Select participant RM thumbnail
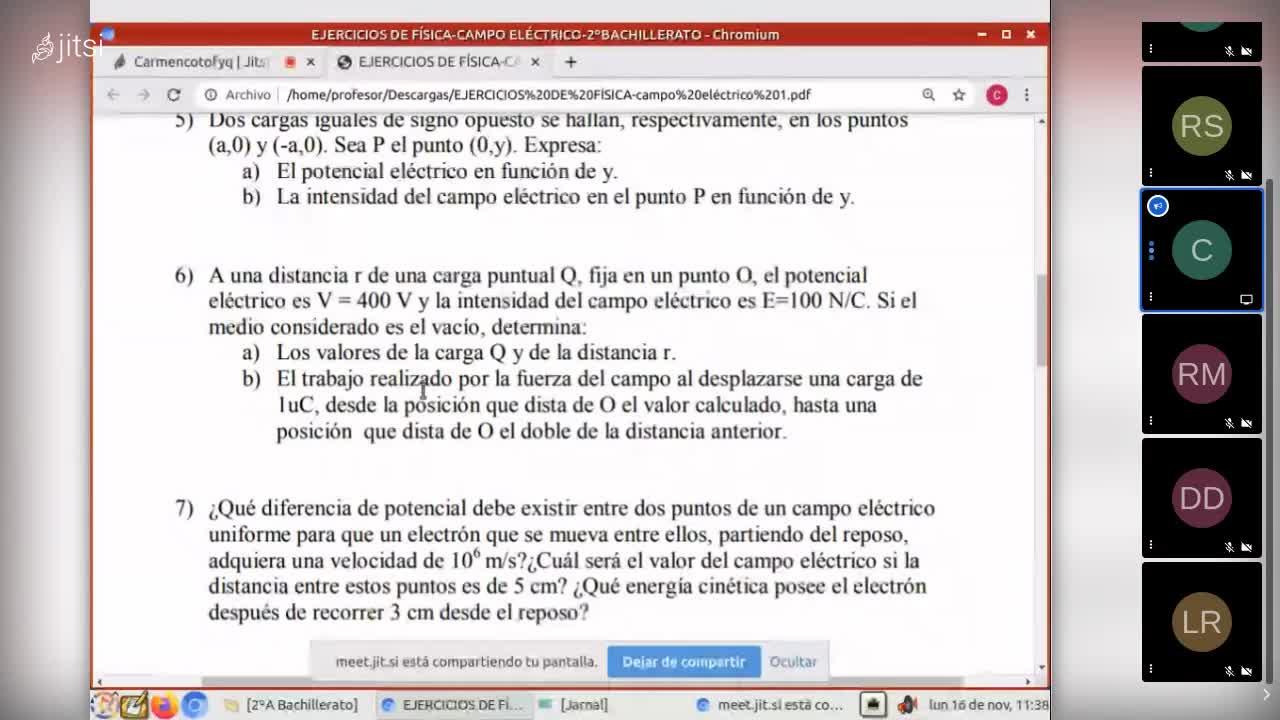1280x720 pixels. (x=1202, y=374)
